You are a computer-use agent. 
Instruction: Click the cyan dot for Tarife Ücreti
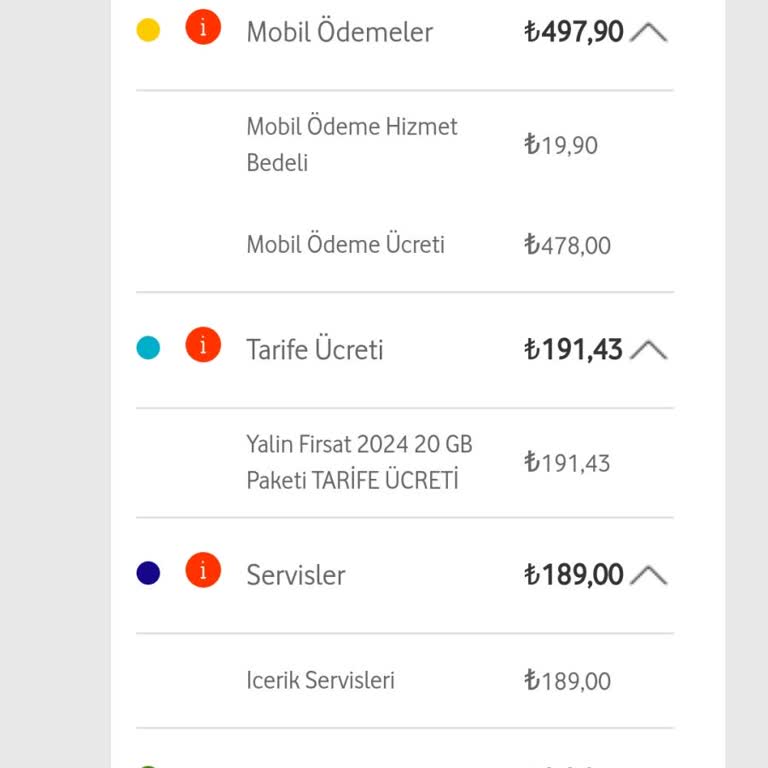148,348
